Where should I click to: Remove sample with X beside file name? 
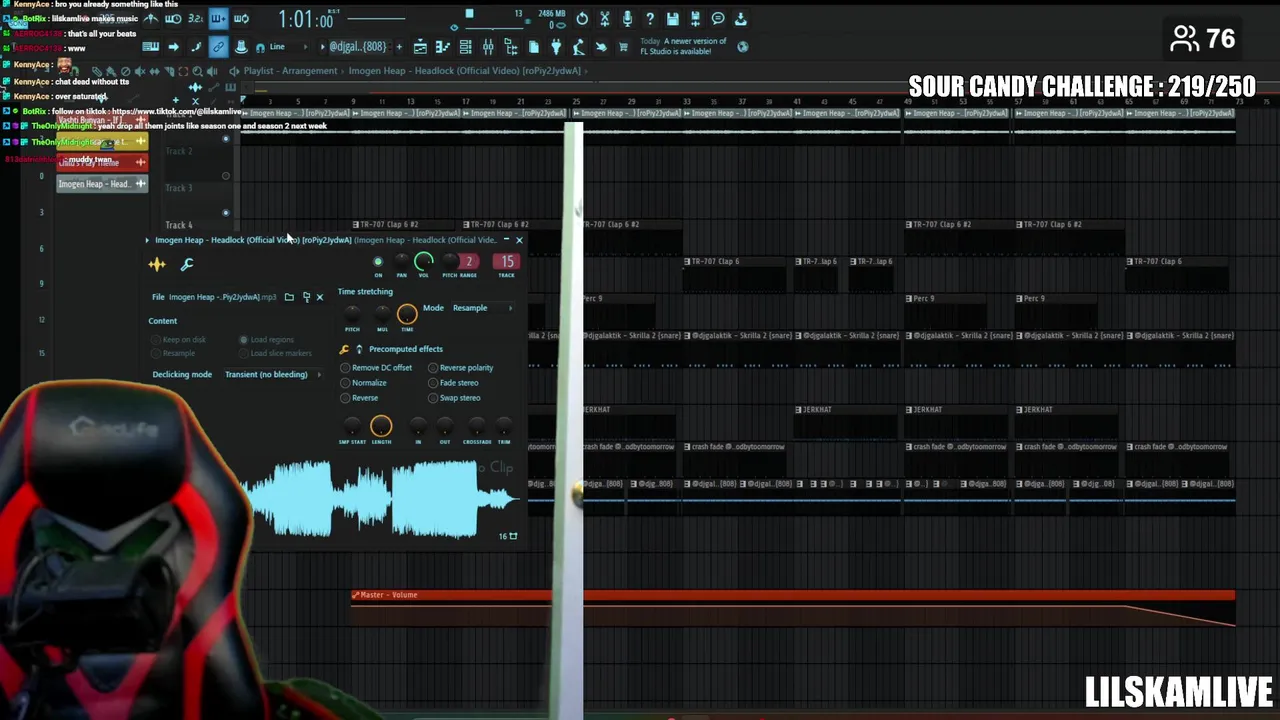(x=320, y=297)
